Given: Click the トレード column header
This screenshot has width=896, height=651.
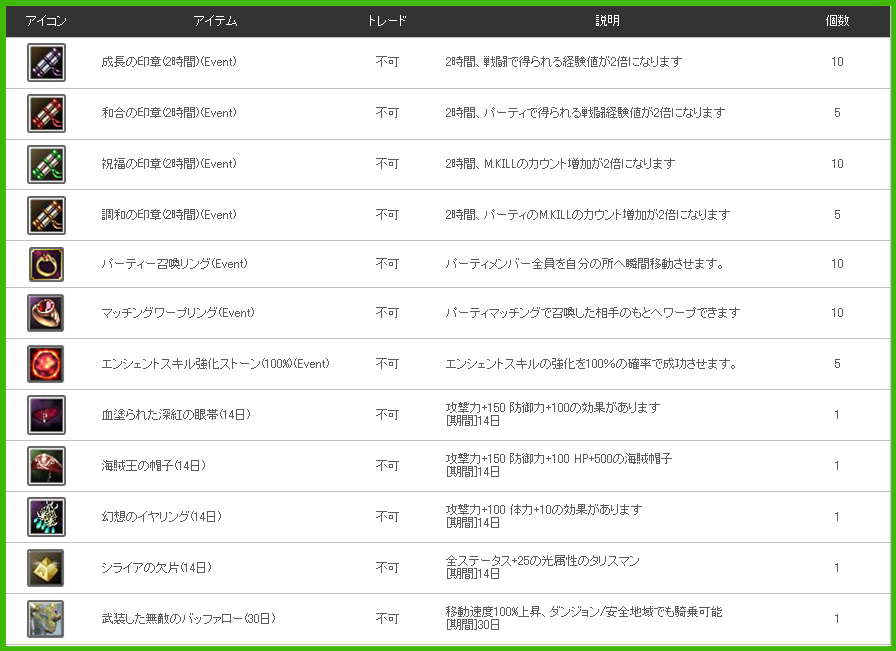Looking at the screenshot, I should click(x=387, y=21).
